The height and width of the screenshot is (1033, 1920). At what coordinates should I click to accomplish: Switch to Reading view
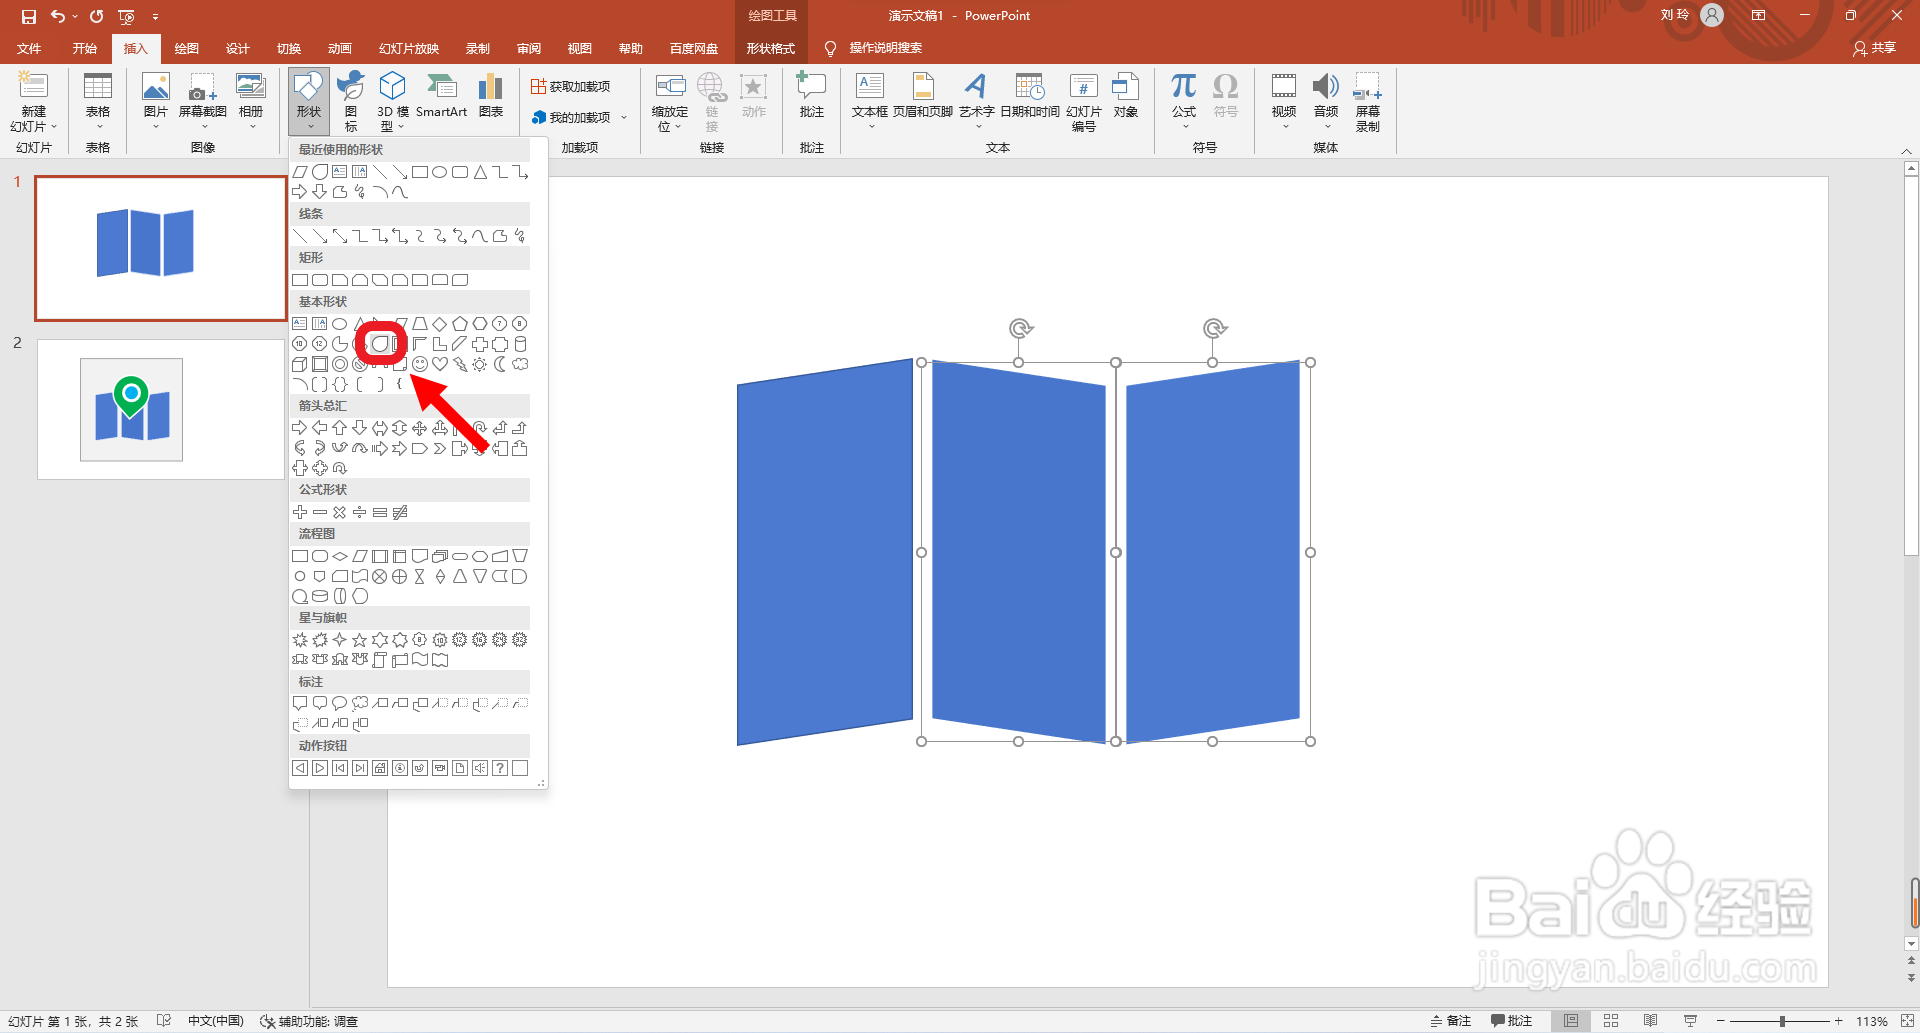[1651, 1021]
